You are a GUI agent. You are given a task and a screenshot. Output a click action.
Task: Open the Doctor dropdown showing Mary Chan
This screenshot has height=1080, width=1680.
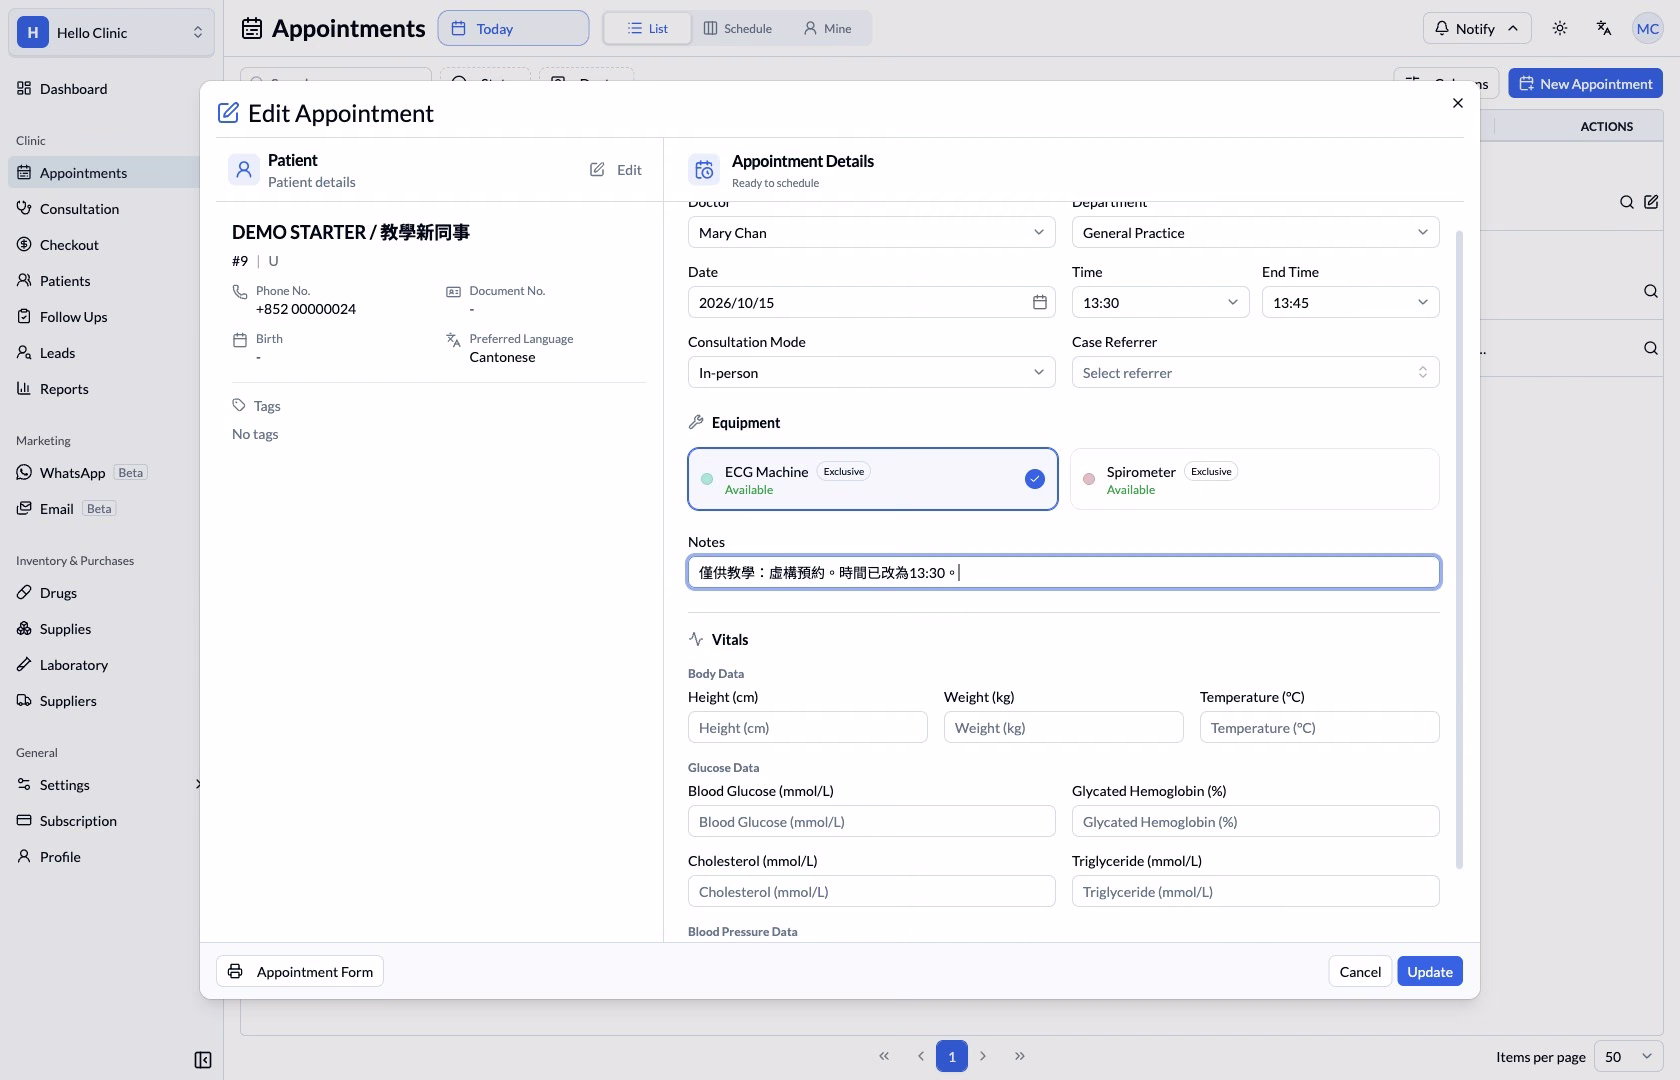click(871, 232)
